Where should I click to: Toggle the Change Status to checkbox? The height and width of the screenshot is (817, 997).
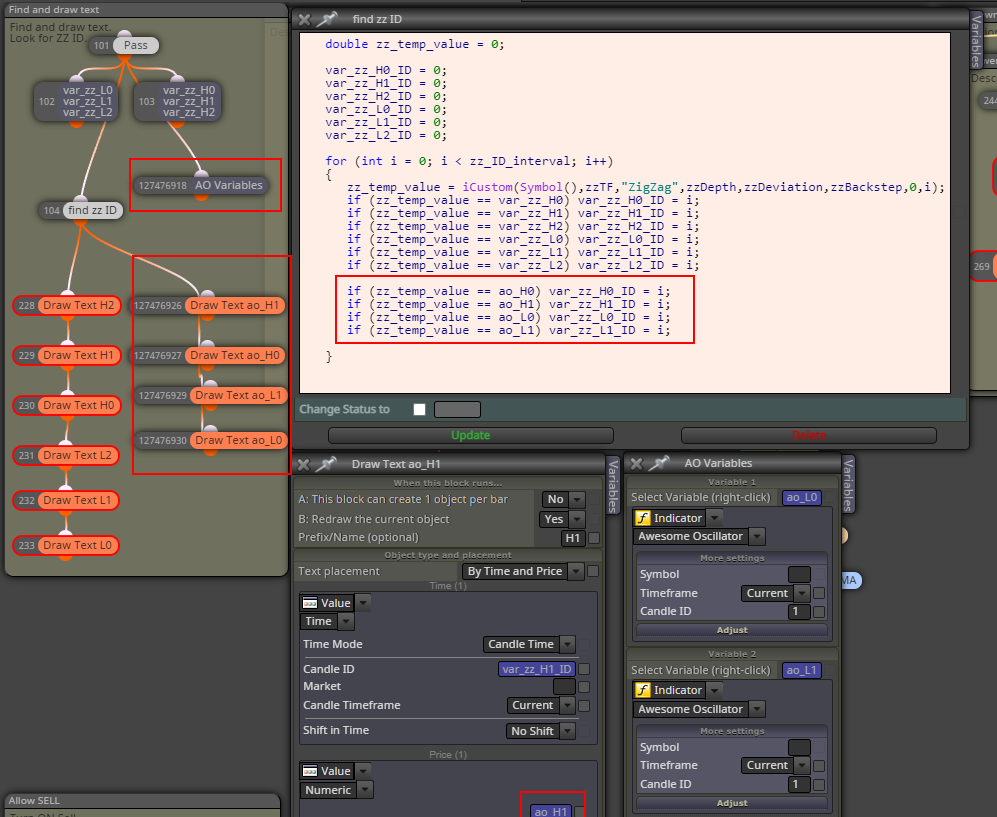(x=420, y=409)
